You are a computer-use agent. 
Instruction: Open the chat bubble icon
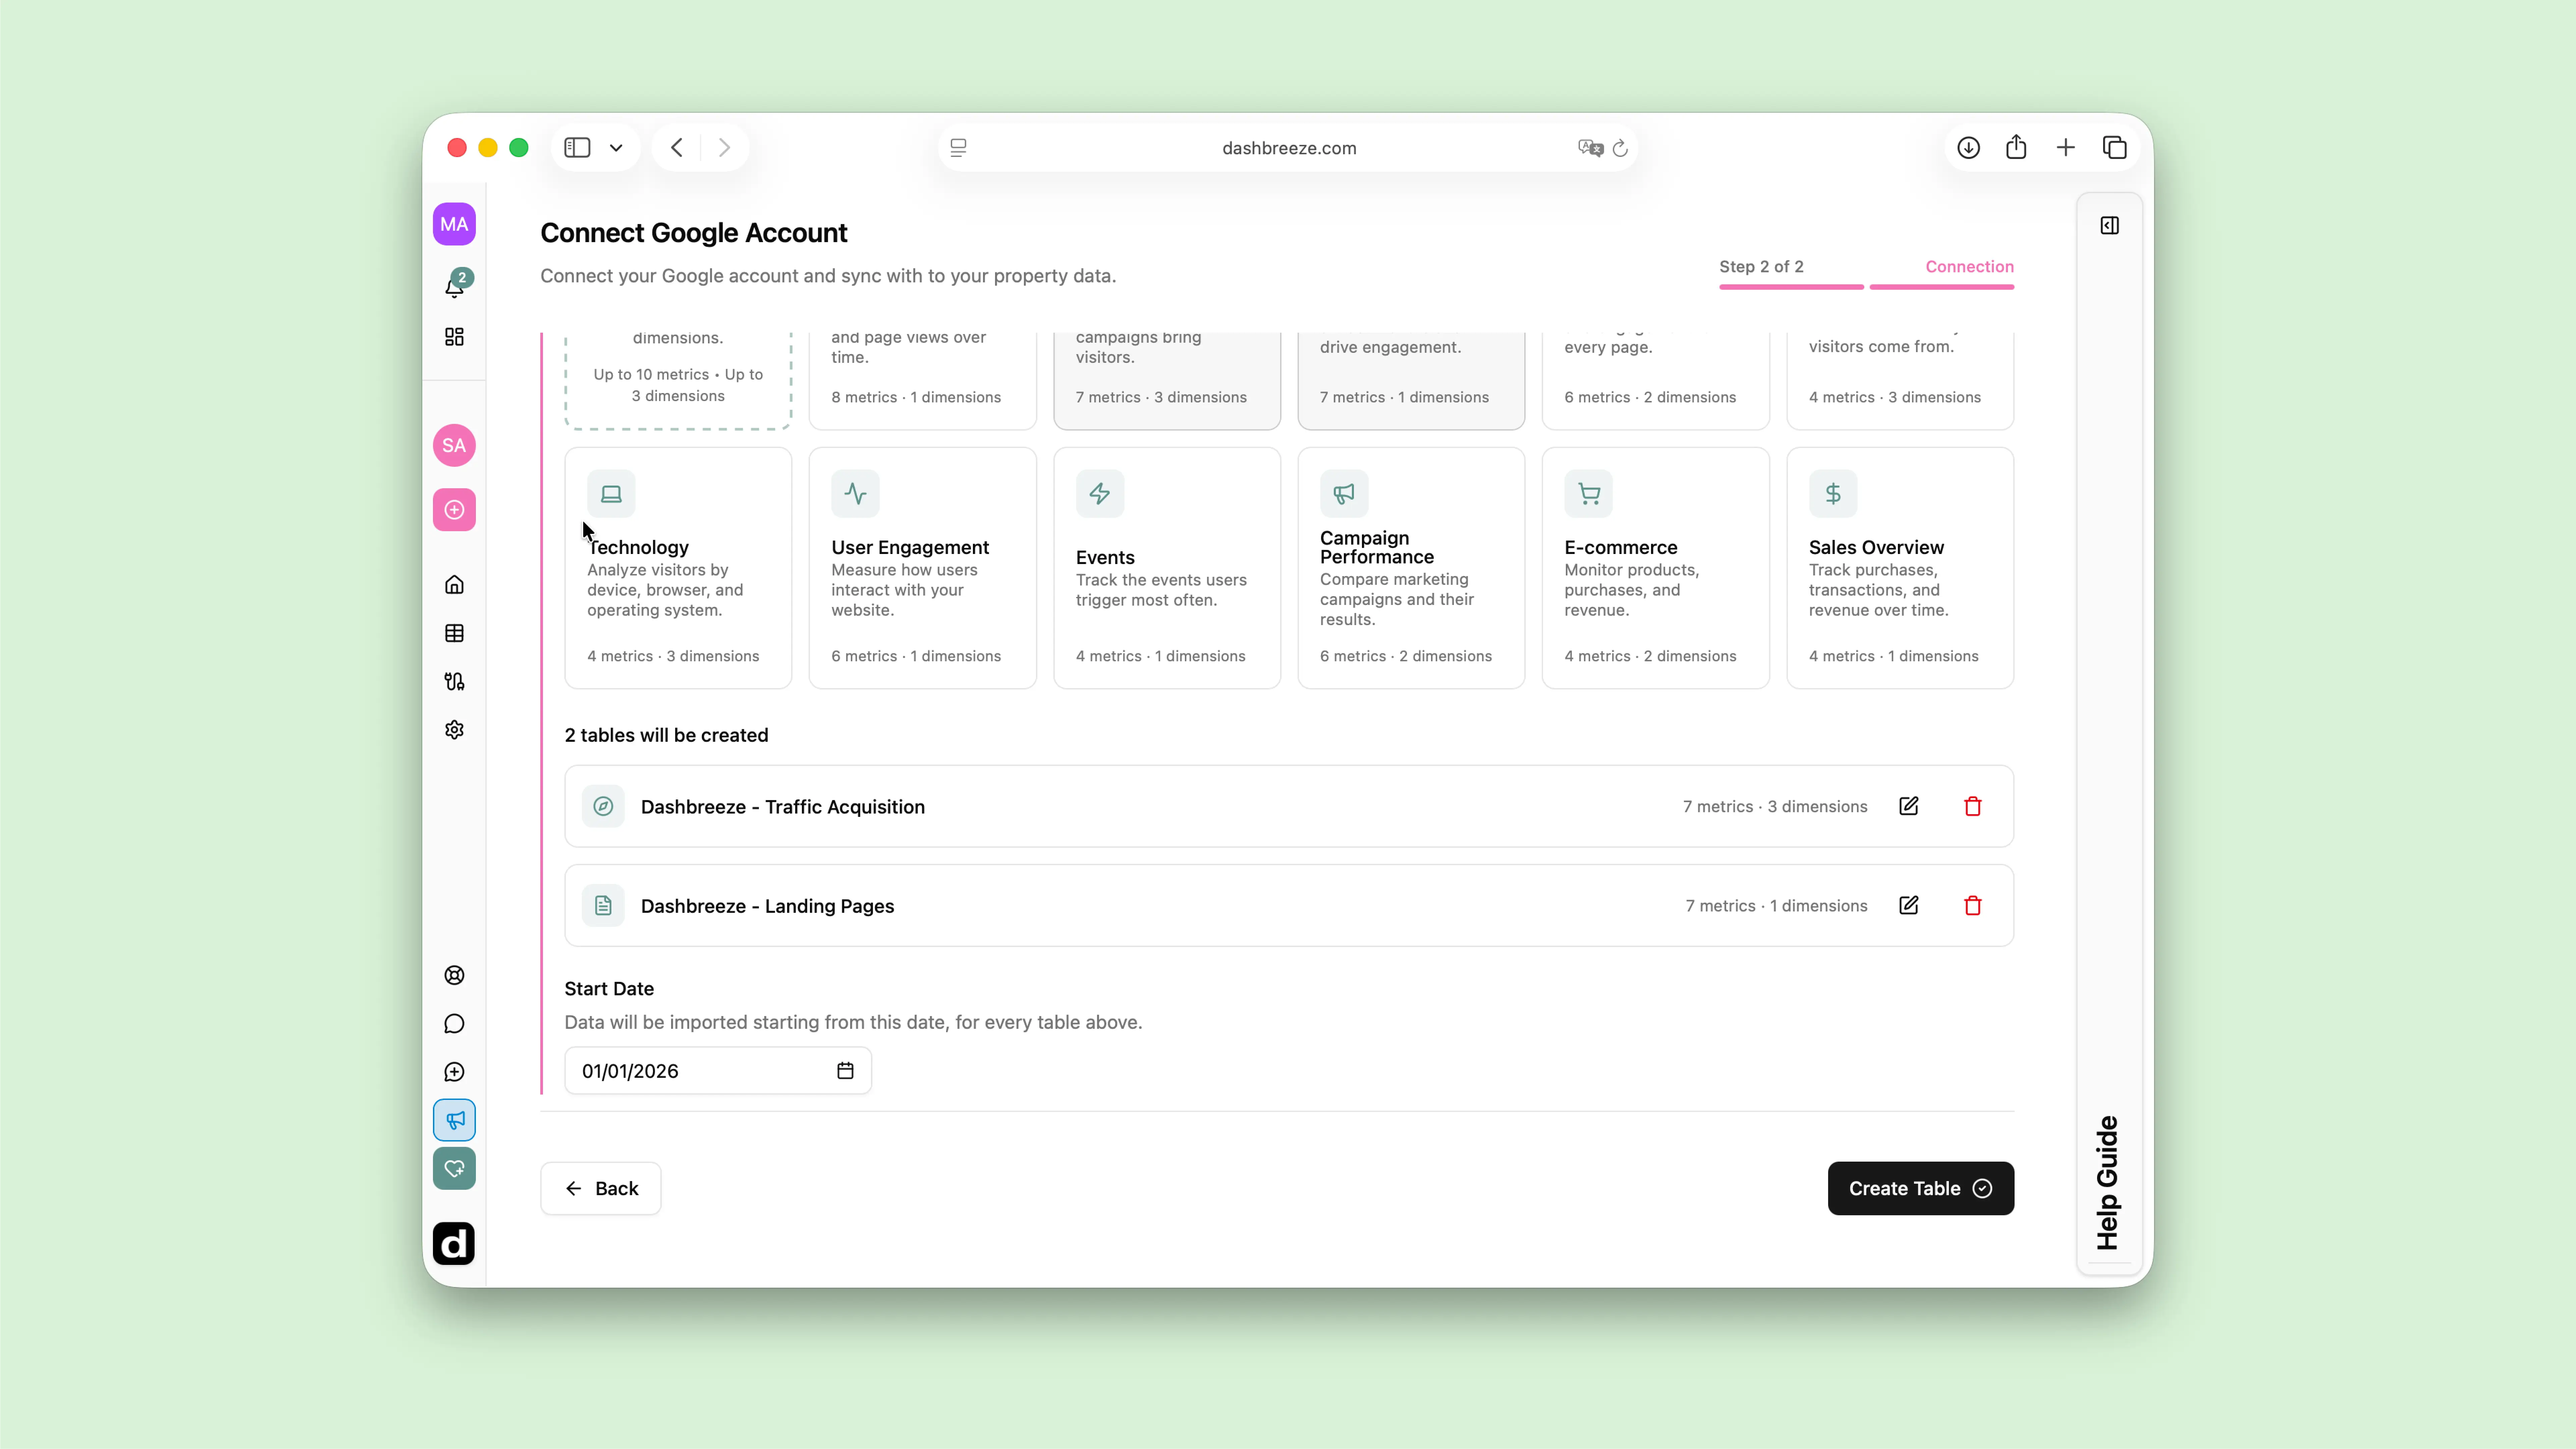tap(454, 1024)
